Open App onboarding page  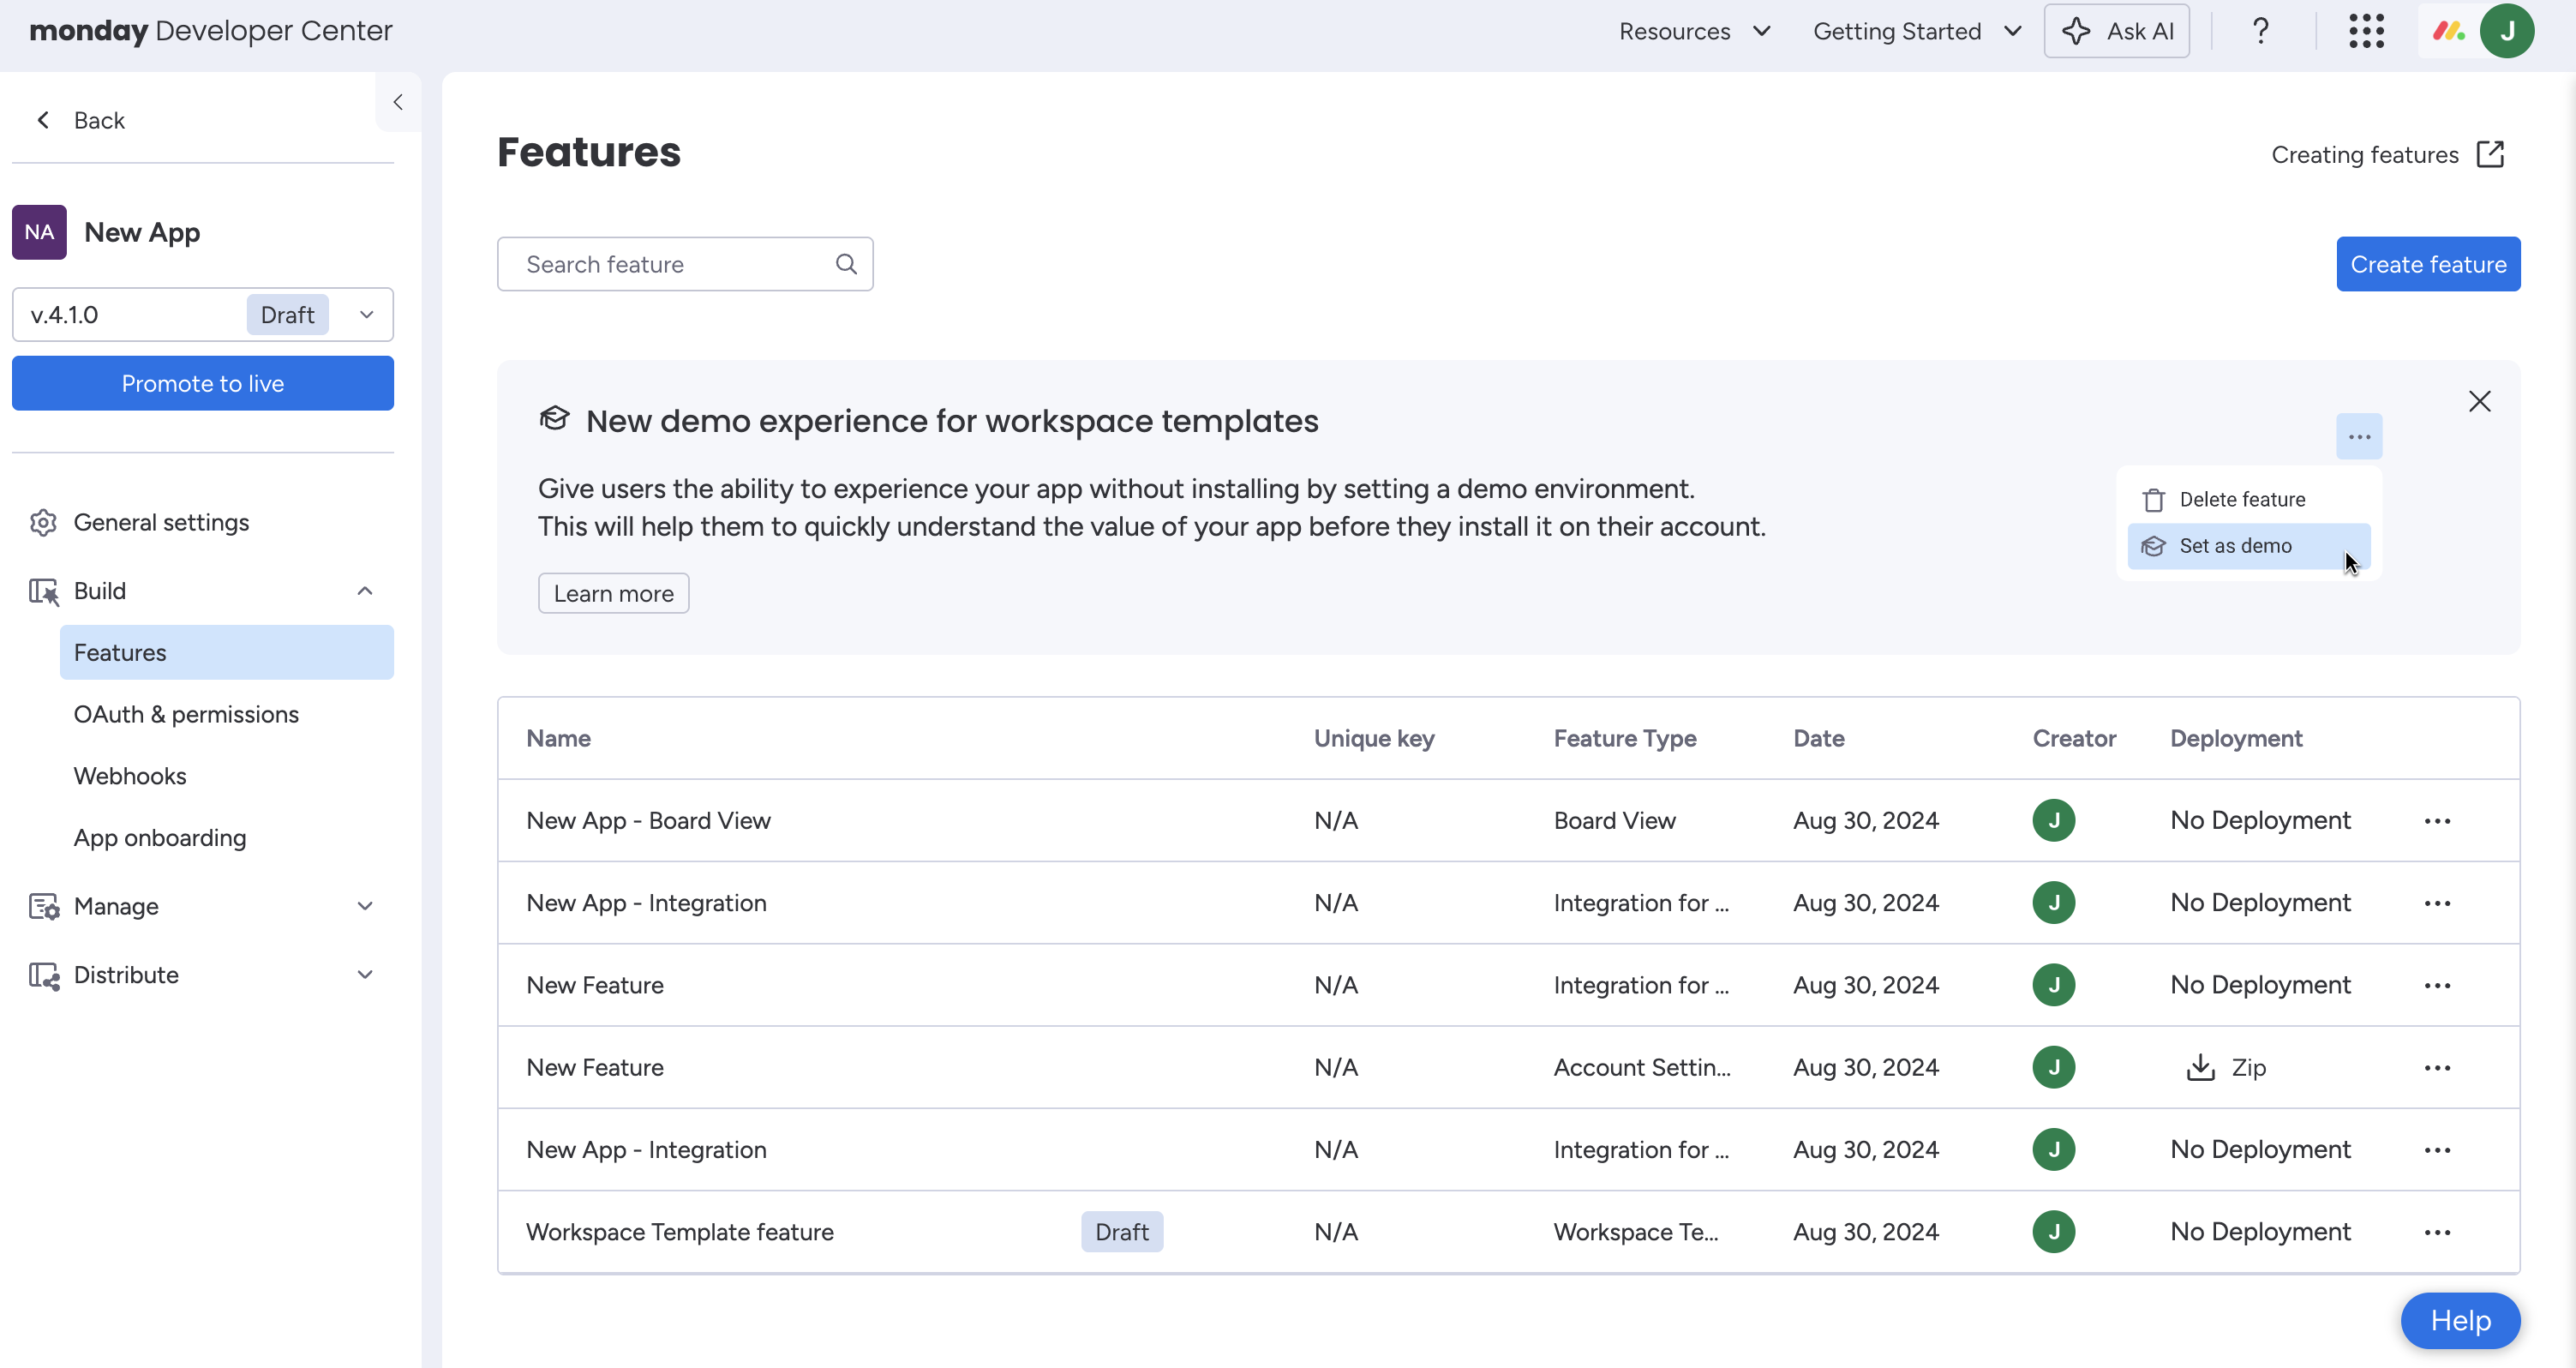pyautogui.click(x=160, y=838)
